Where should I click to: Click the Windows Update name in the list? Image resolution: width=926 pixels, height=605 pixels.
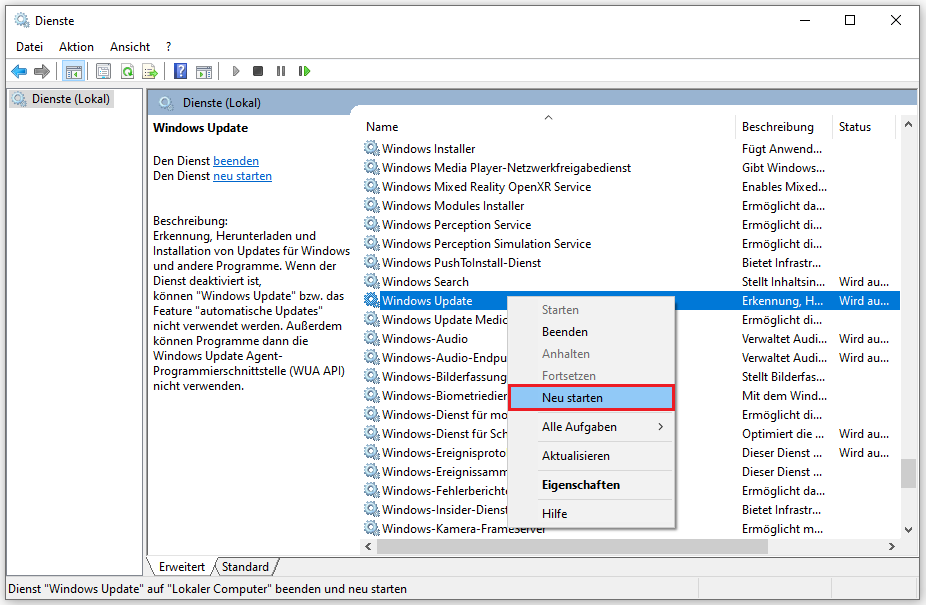point(427,301)
